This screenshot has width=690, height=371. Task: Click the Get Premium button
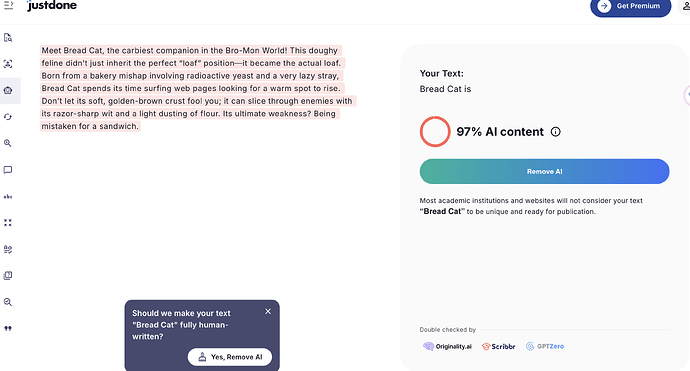(x=631, y=7)
